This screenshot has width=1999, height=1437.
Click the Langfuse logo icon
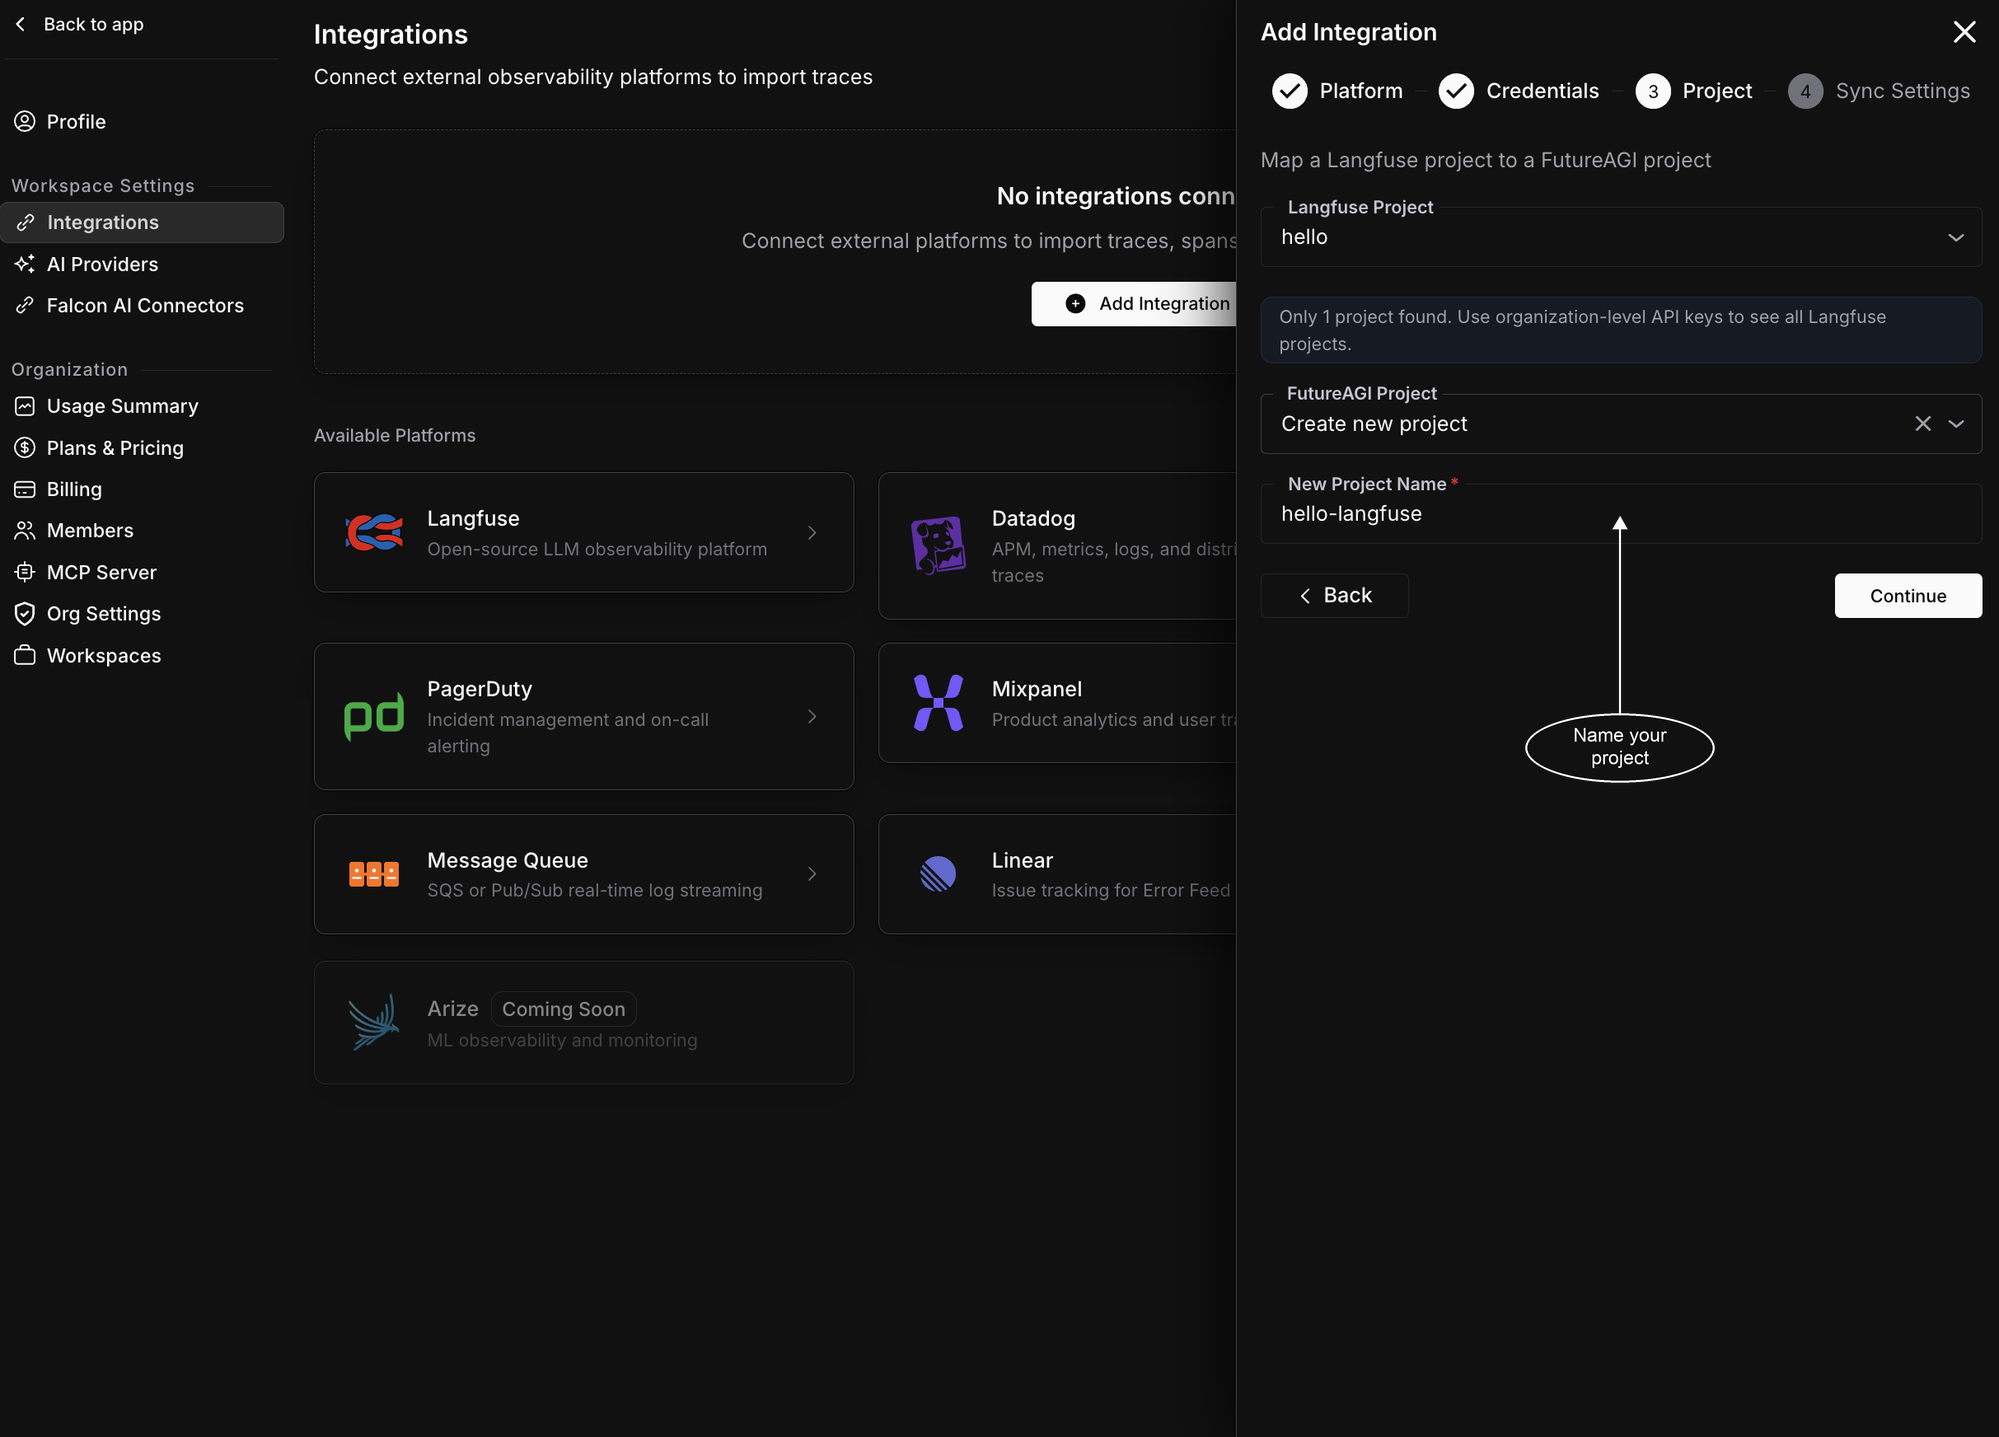click(374, 532)
